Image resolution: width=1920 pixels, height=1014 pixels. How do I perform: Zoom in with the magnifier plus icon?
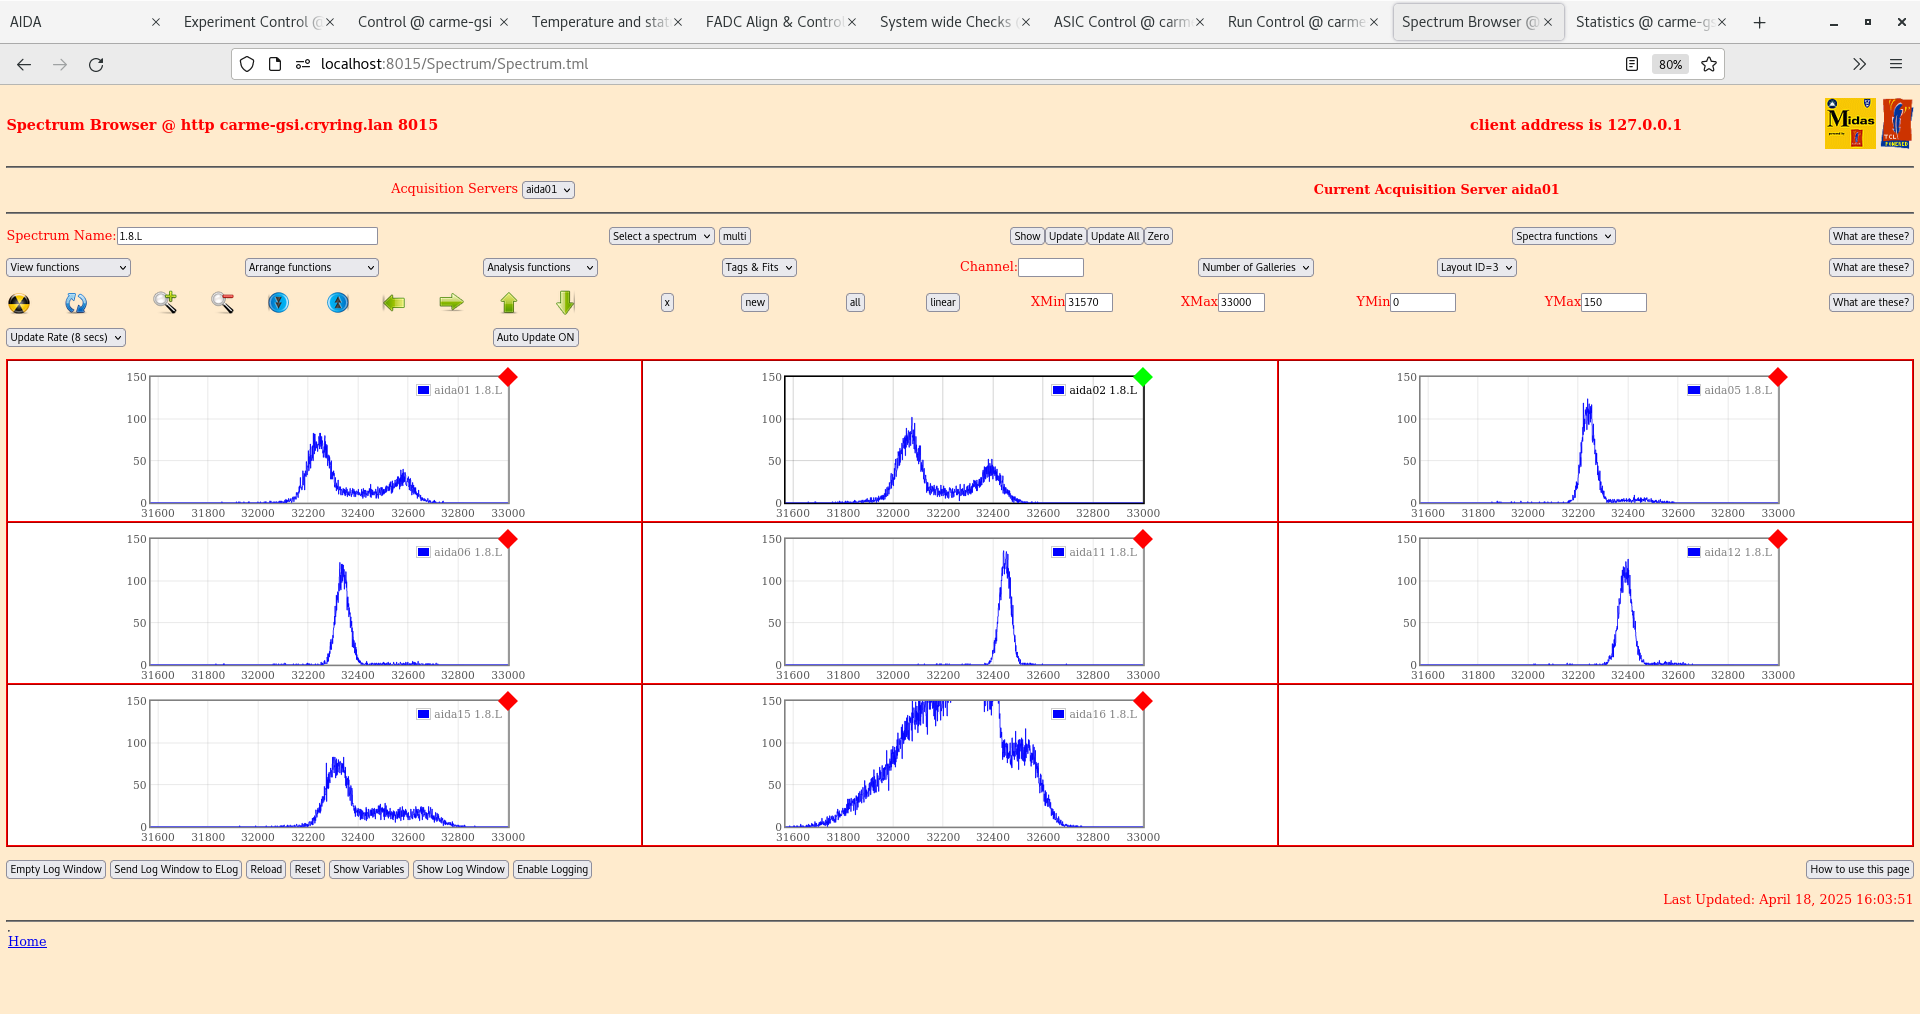(165, 302)
